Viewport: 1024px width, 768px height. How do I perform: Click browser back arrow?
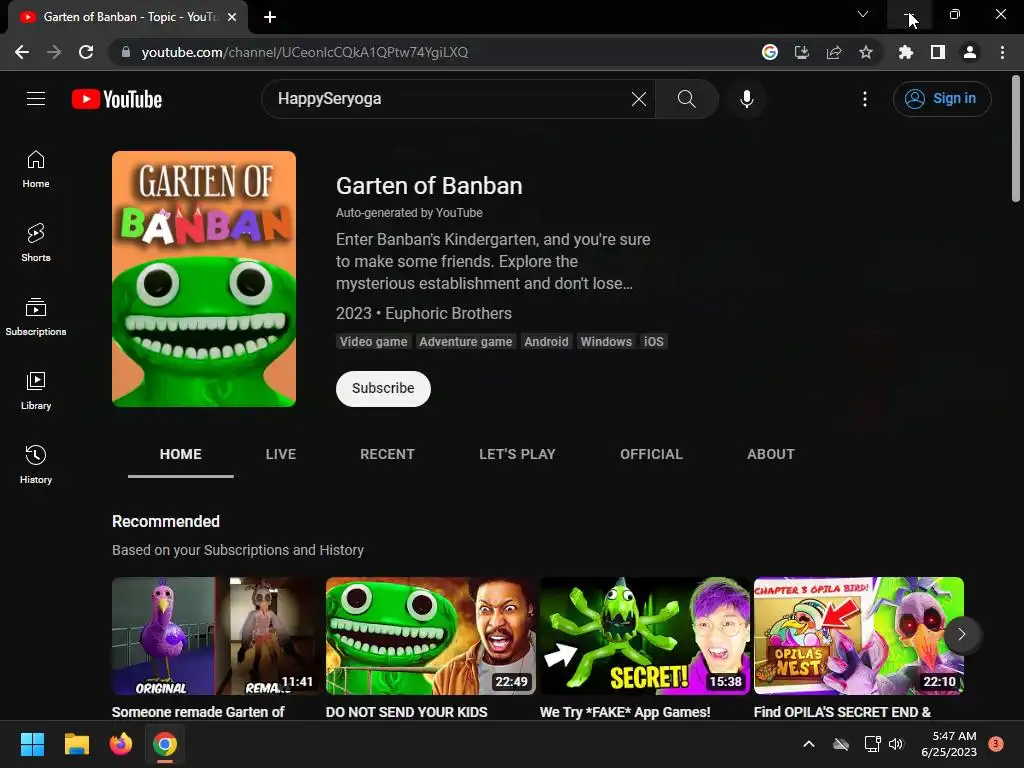22,52
